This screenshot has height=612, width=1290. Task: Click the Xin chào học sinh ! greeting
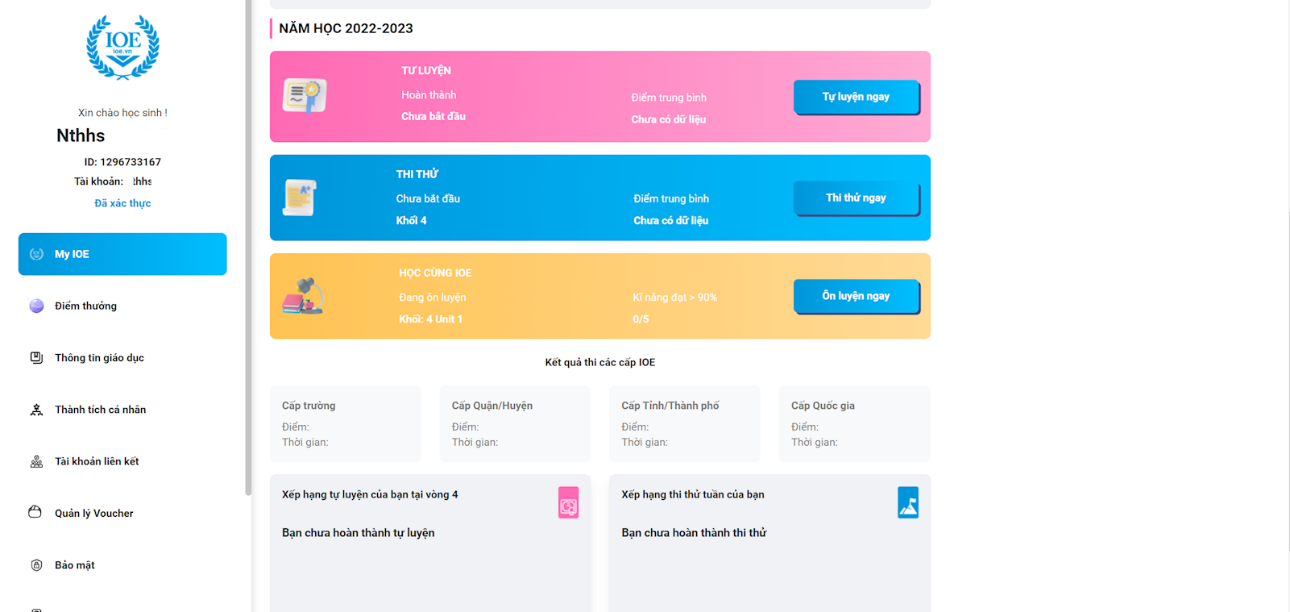[123, 113]
